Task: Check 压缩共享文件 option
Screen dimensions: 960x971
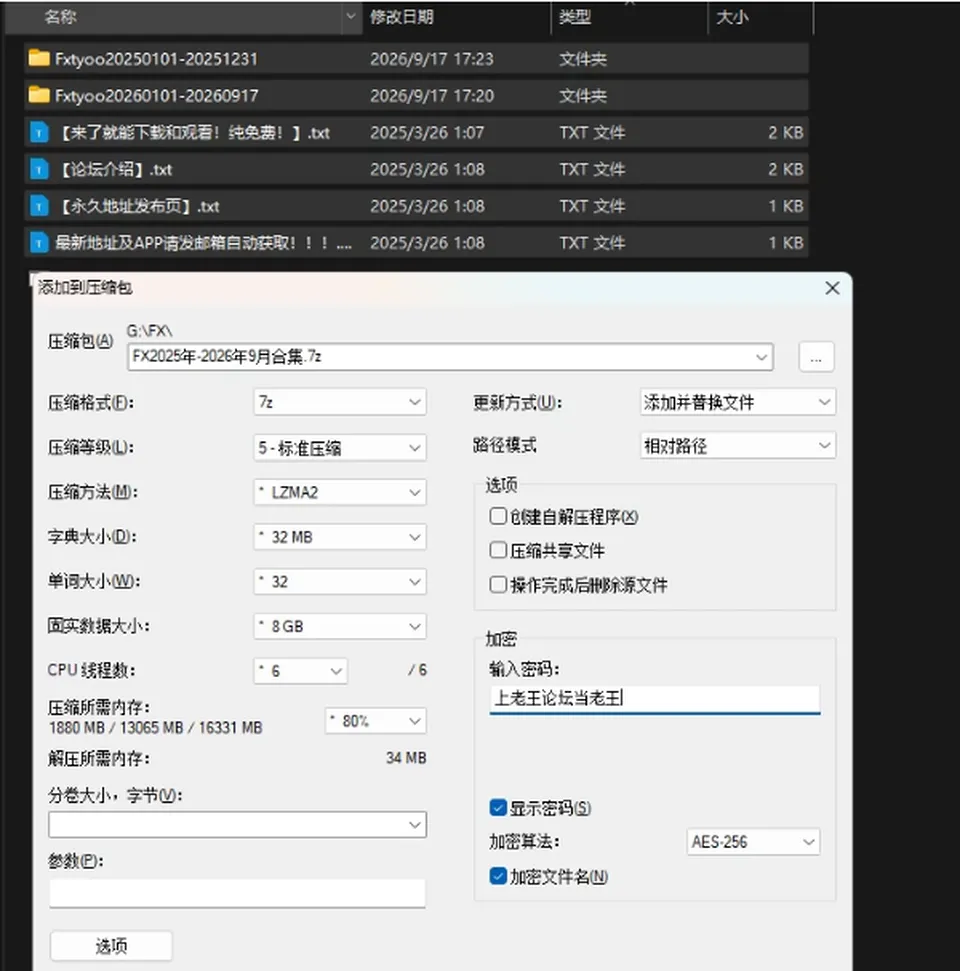Action: (x=498, y=550)
